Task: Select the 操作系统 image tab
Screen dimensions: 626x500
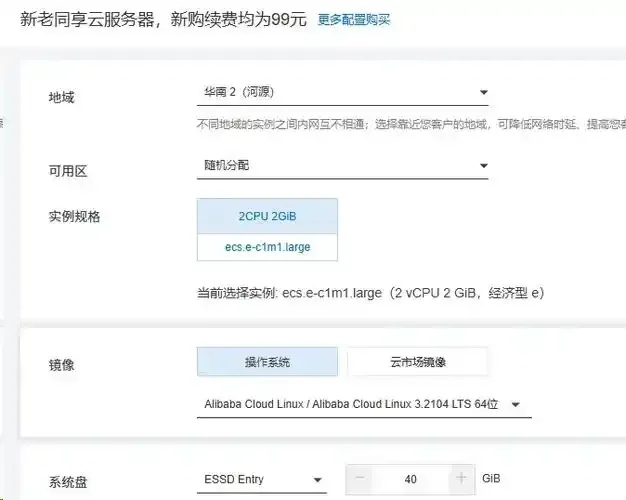Action: (x=267, y=362)
